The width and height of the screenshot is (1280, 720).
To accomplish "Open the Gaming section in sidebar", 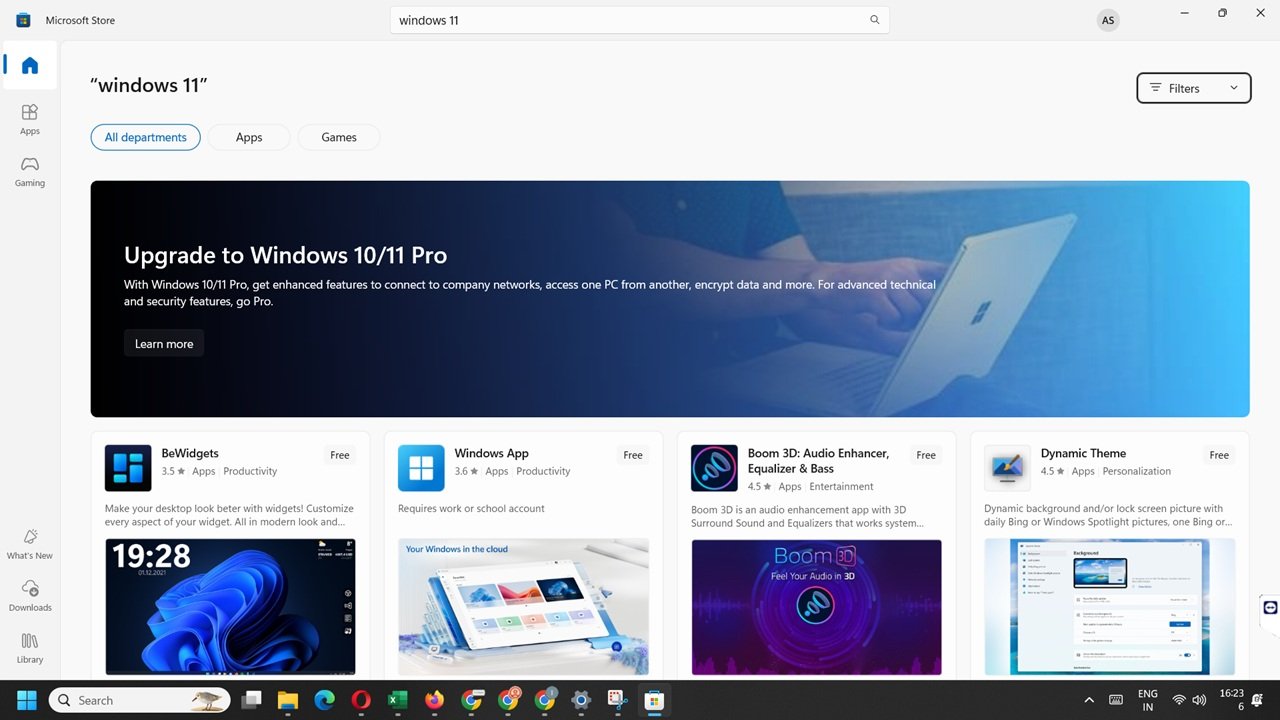I will (x=30, y=171).
